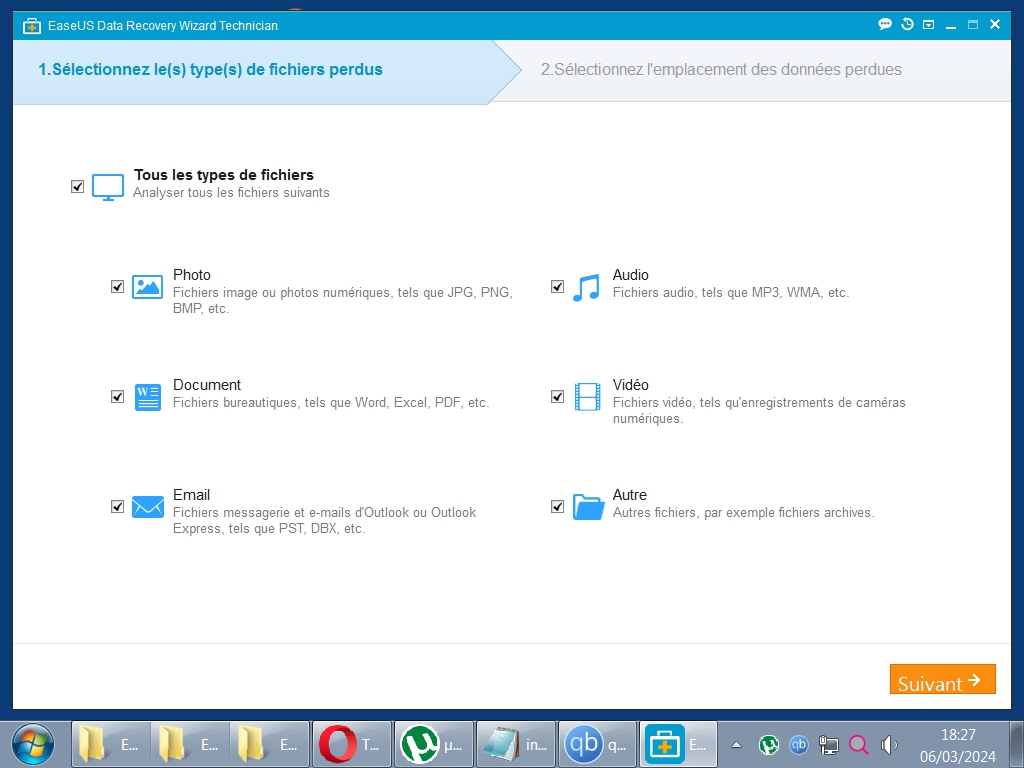
Task: Click the EaseUS app icon in title bar
Action: coord(31,26)
